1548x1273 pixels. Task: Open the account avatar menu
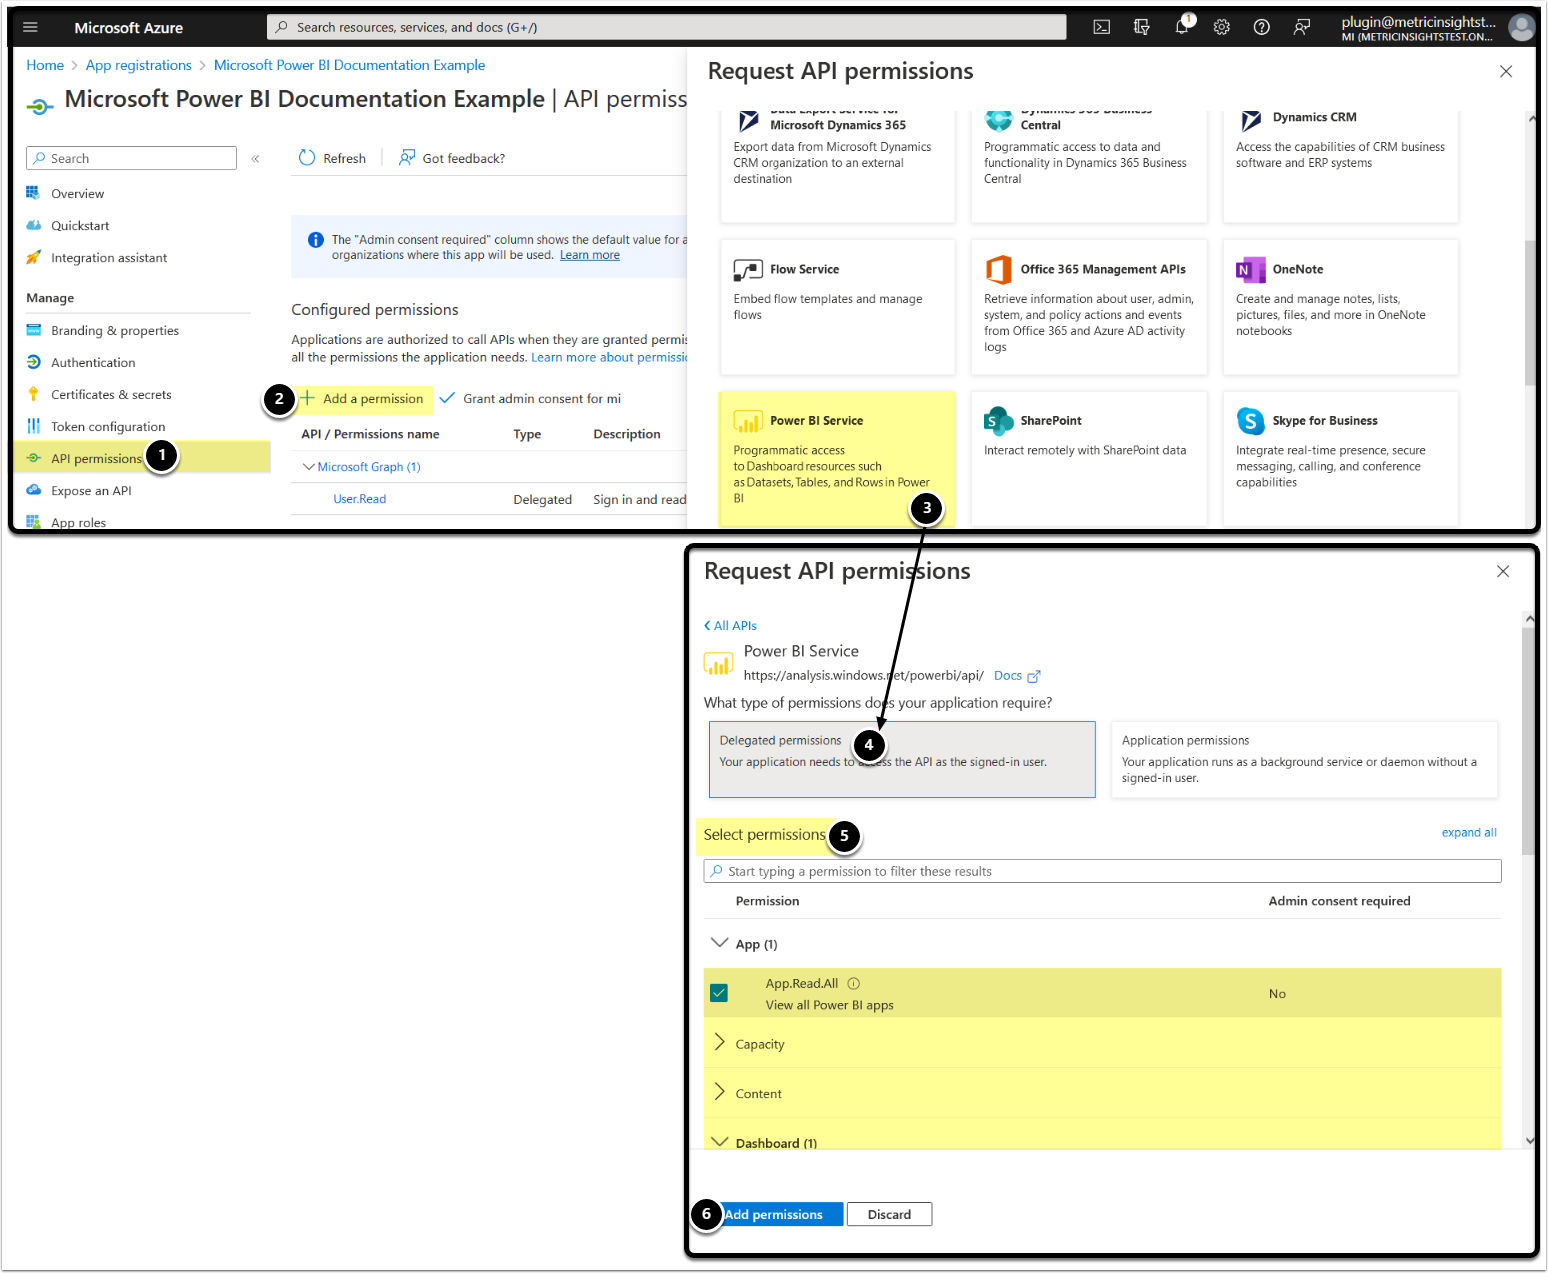[1522, 28]
